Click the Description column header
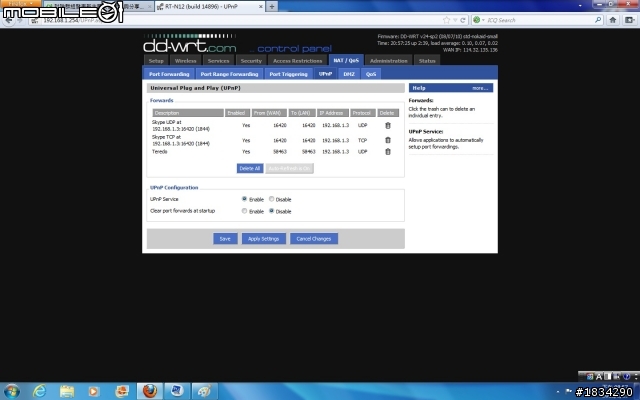This screenshot has width=640, height=400. [x=188, y=113]
